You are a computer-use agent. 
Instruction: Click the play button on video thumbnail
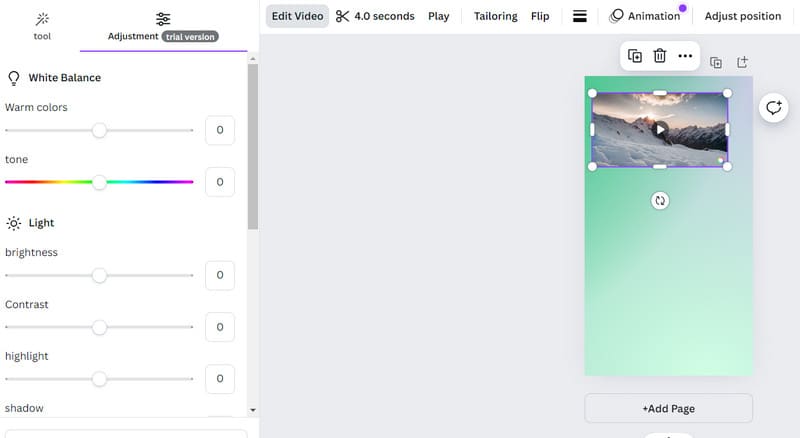click(x=660, y=129)
